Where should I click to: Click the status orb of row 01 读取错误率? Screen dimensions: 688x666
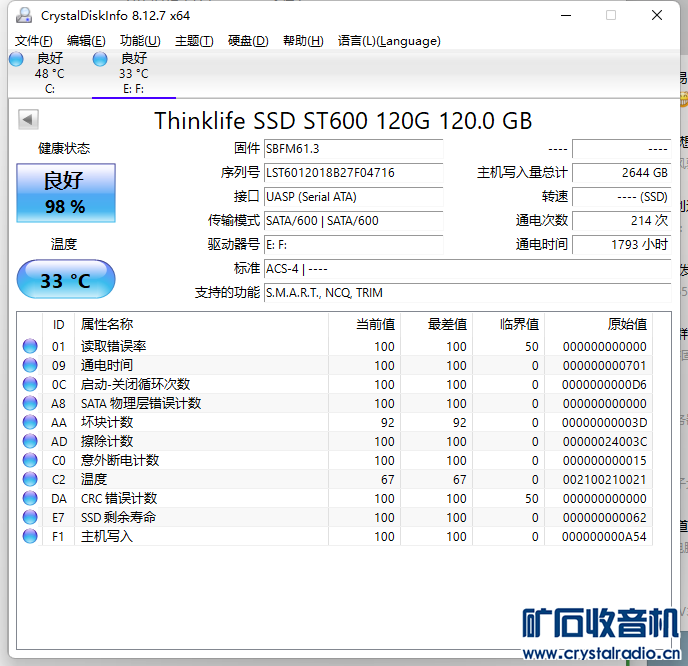pos(30,346)
